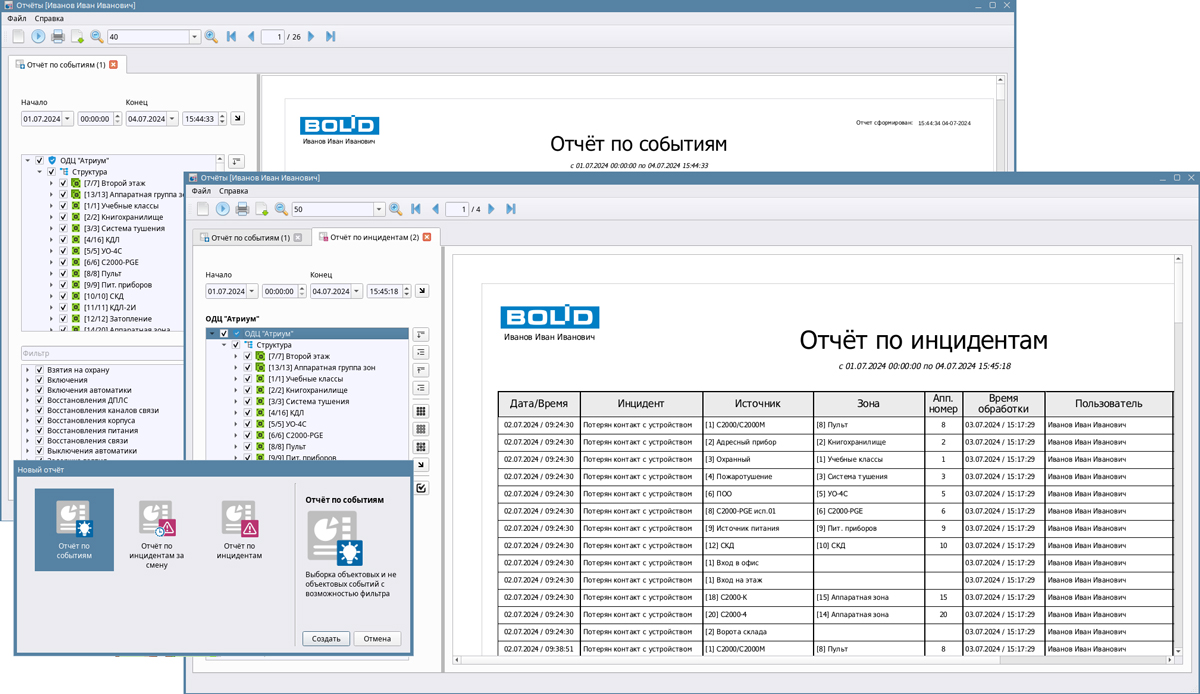Select the 'Отчёт по инцидентам за смену' report type
1200x694 pixels.
pos(156,529)
